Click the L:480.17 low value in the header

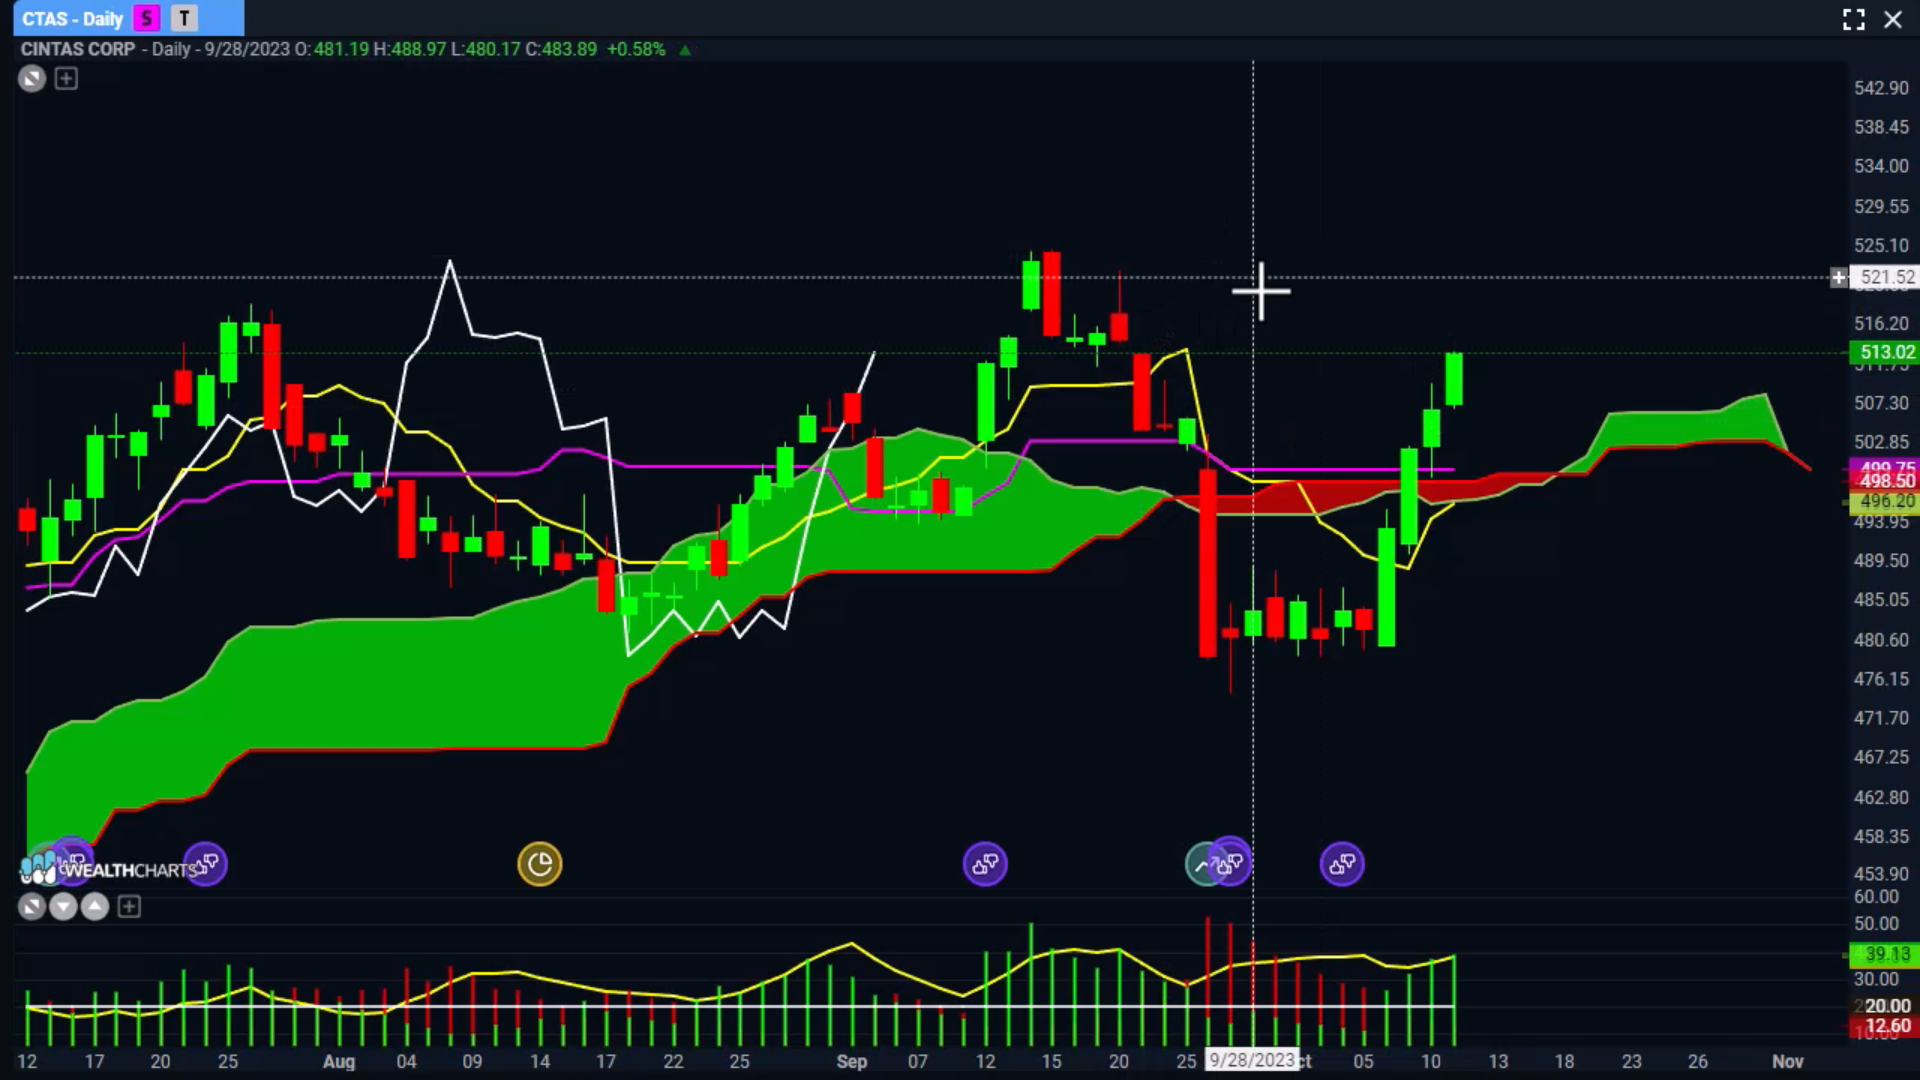[485, 49]
